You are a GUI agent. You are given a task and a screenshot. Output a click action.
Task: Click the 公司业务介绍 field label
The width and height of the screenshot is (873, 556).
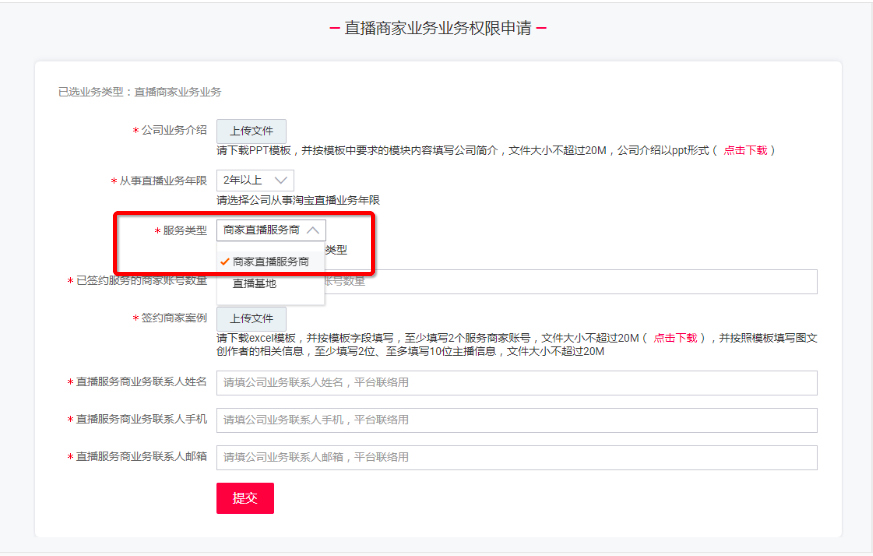[174, 130]
